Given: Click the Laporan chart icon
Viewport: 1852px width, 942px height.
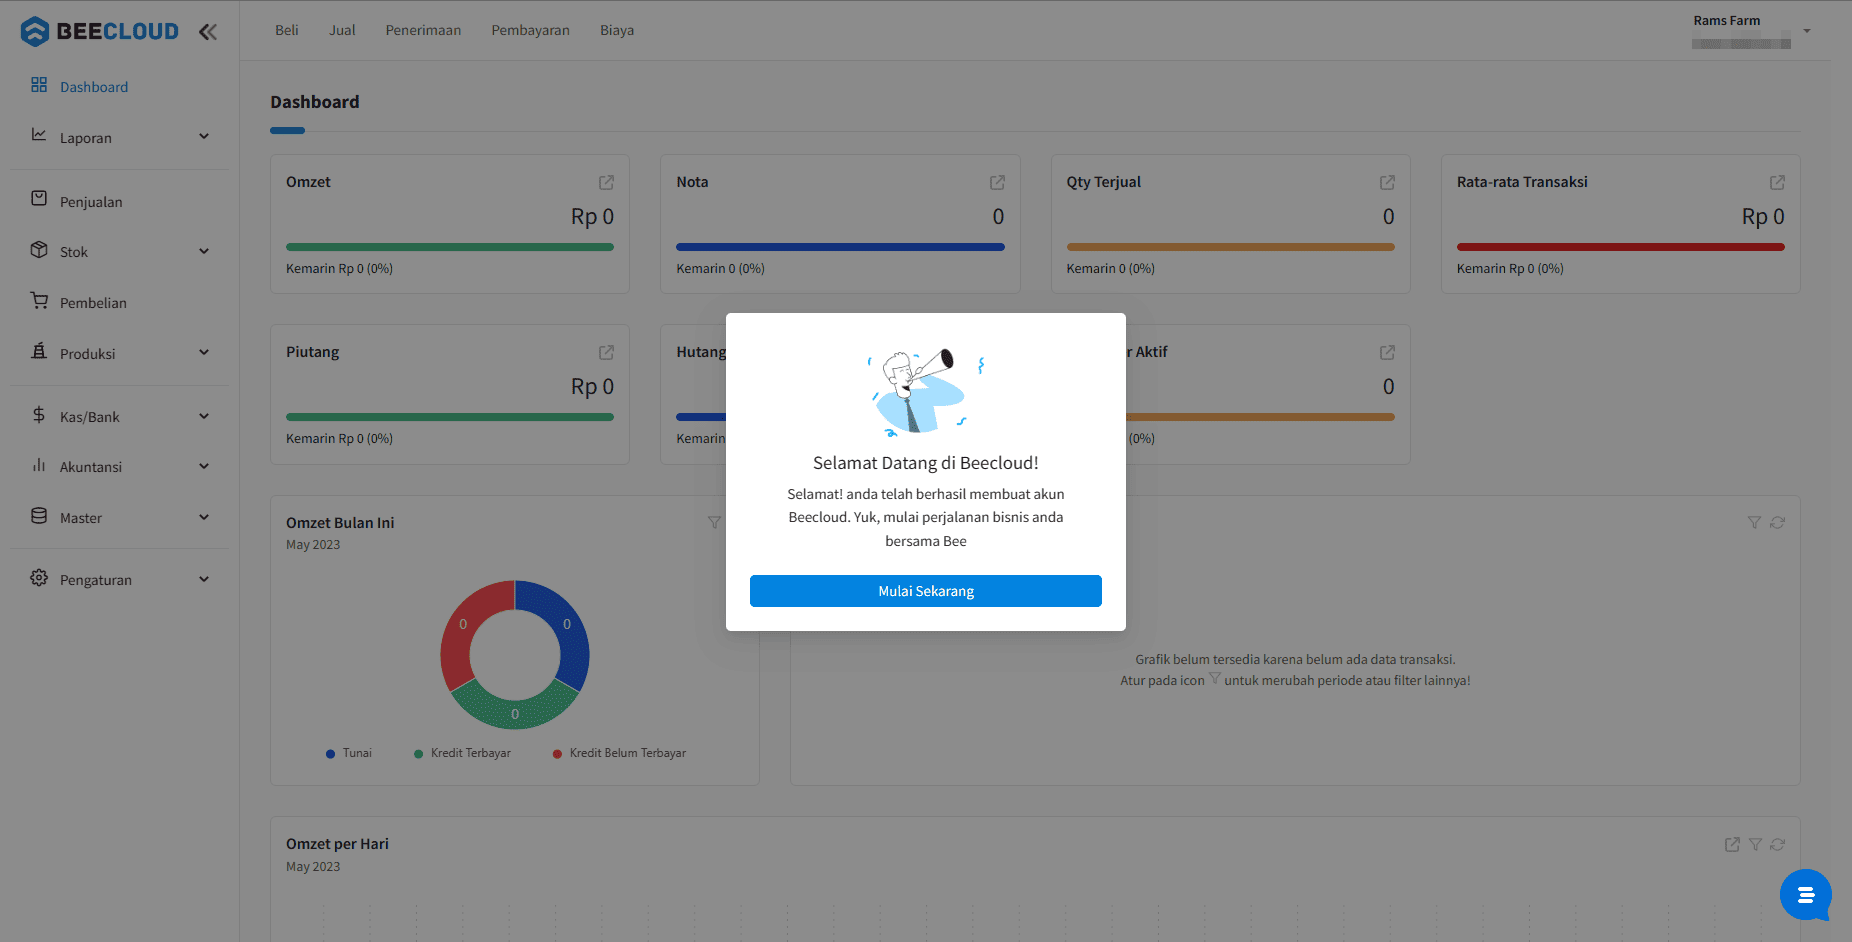Looking at the screenshot, I should (39, 135).
